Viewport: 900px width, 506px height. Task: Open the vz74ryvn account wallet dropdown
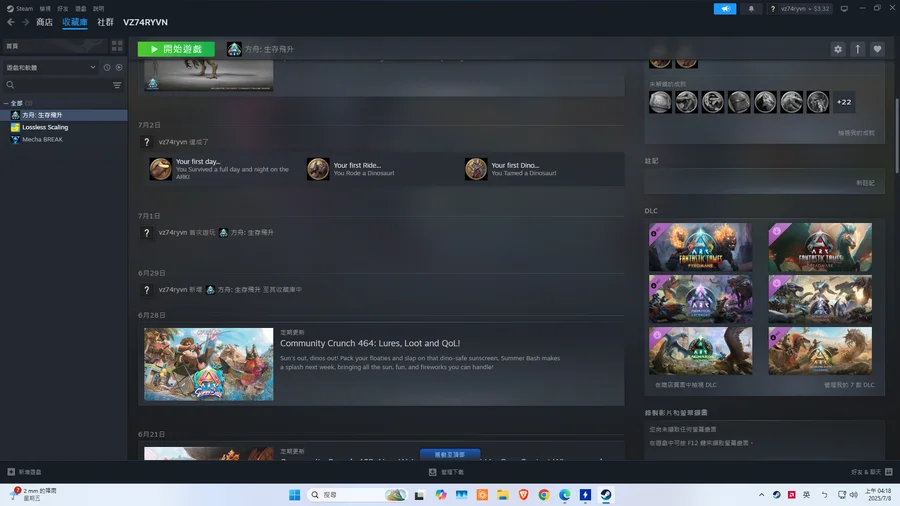(x=804, y=9)
